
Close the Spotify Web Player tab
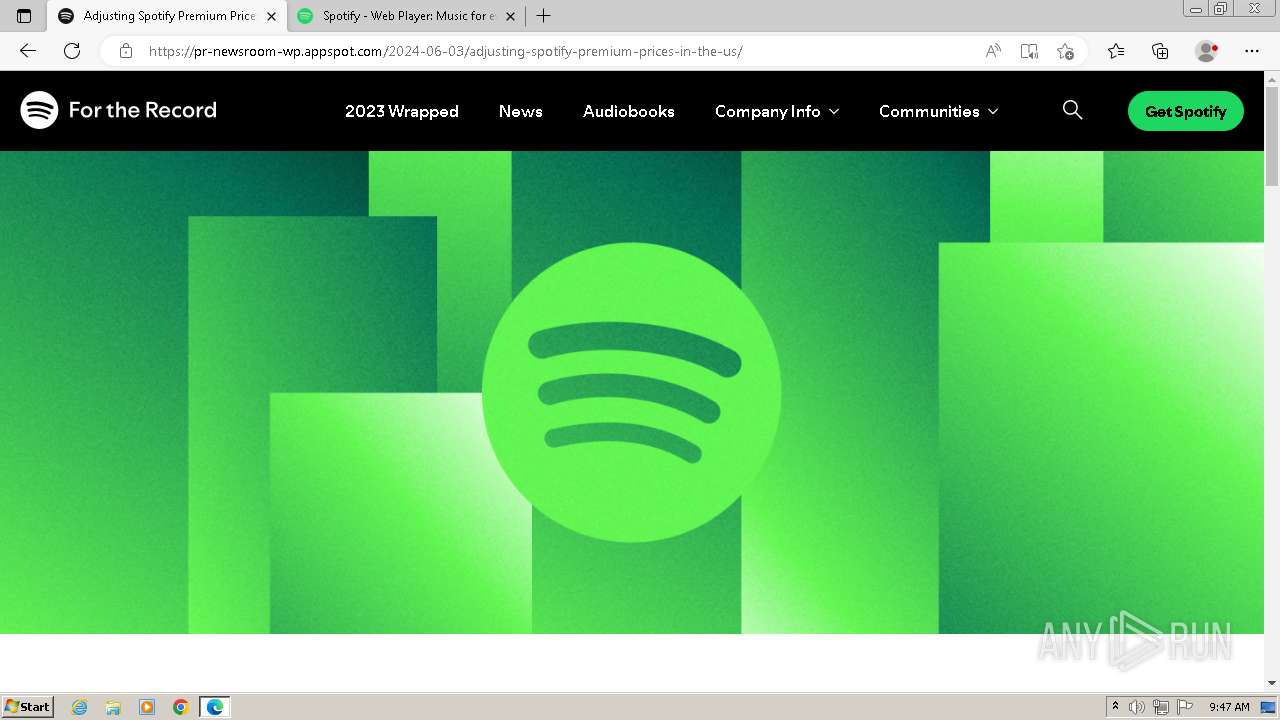(x=510, y=16)
